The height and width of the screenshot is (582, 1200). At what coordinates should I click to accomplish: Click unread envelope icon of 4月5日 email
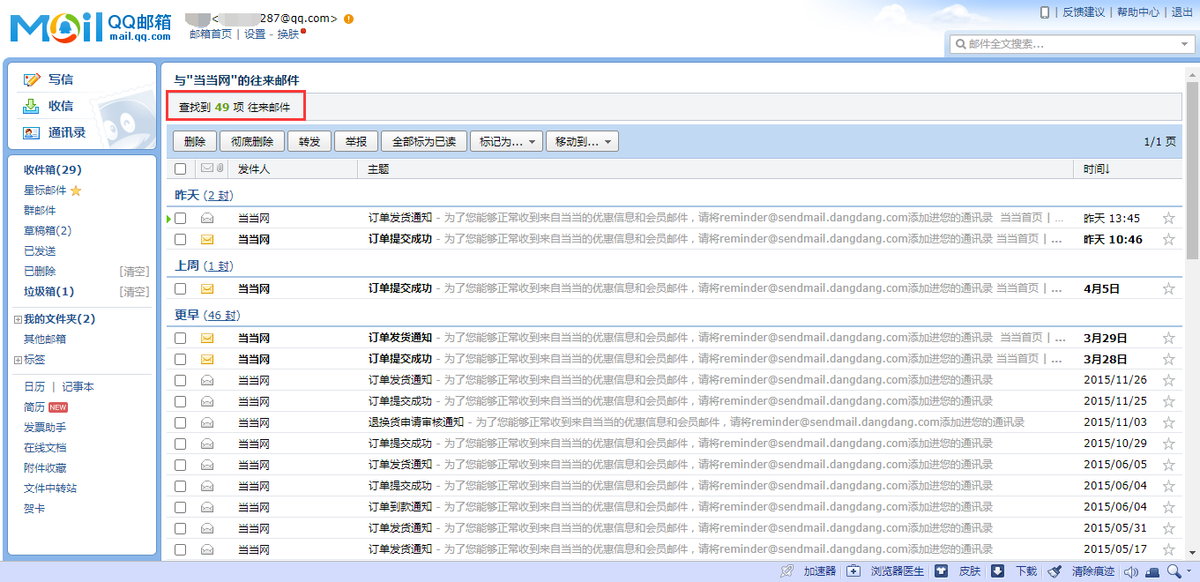(208, 289)
